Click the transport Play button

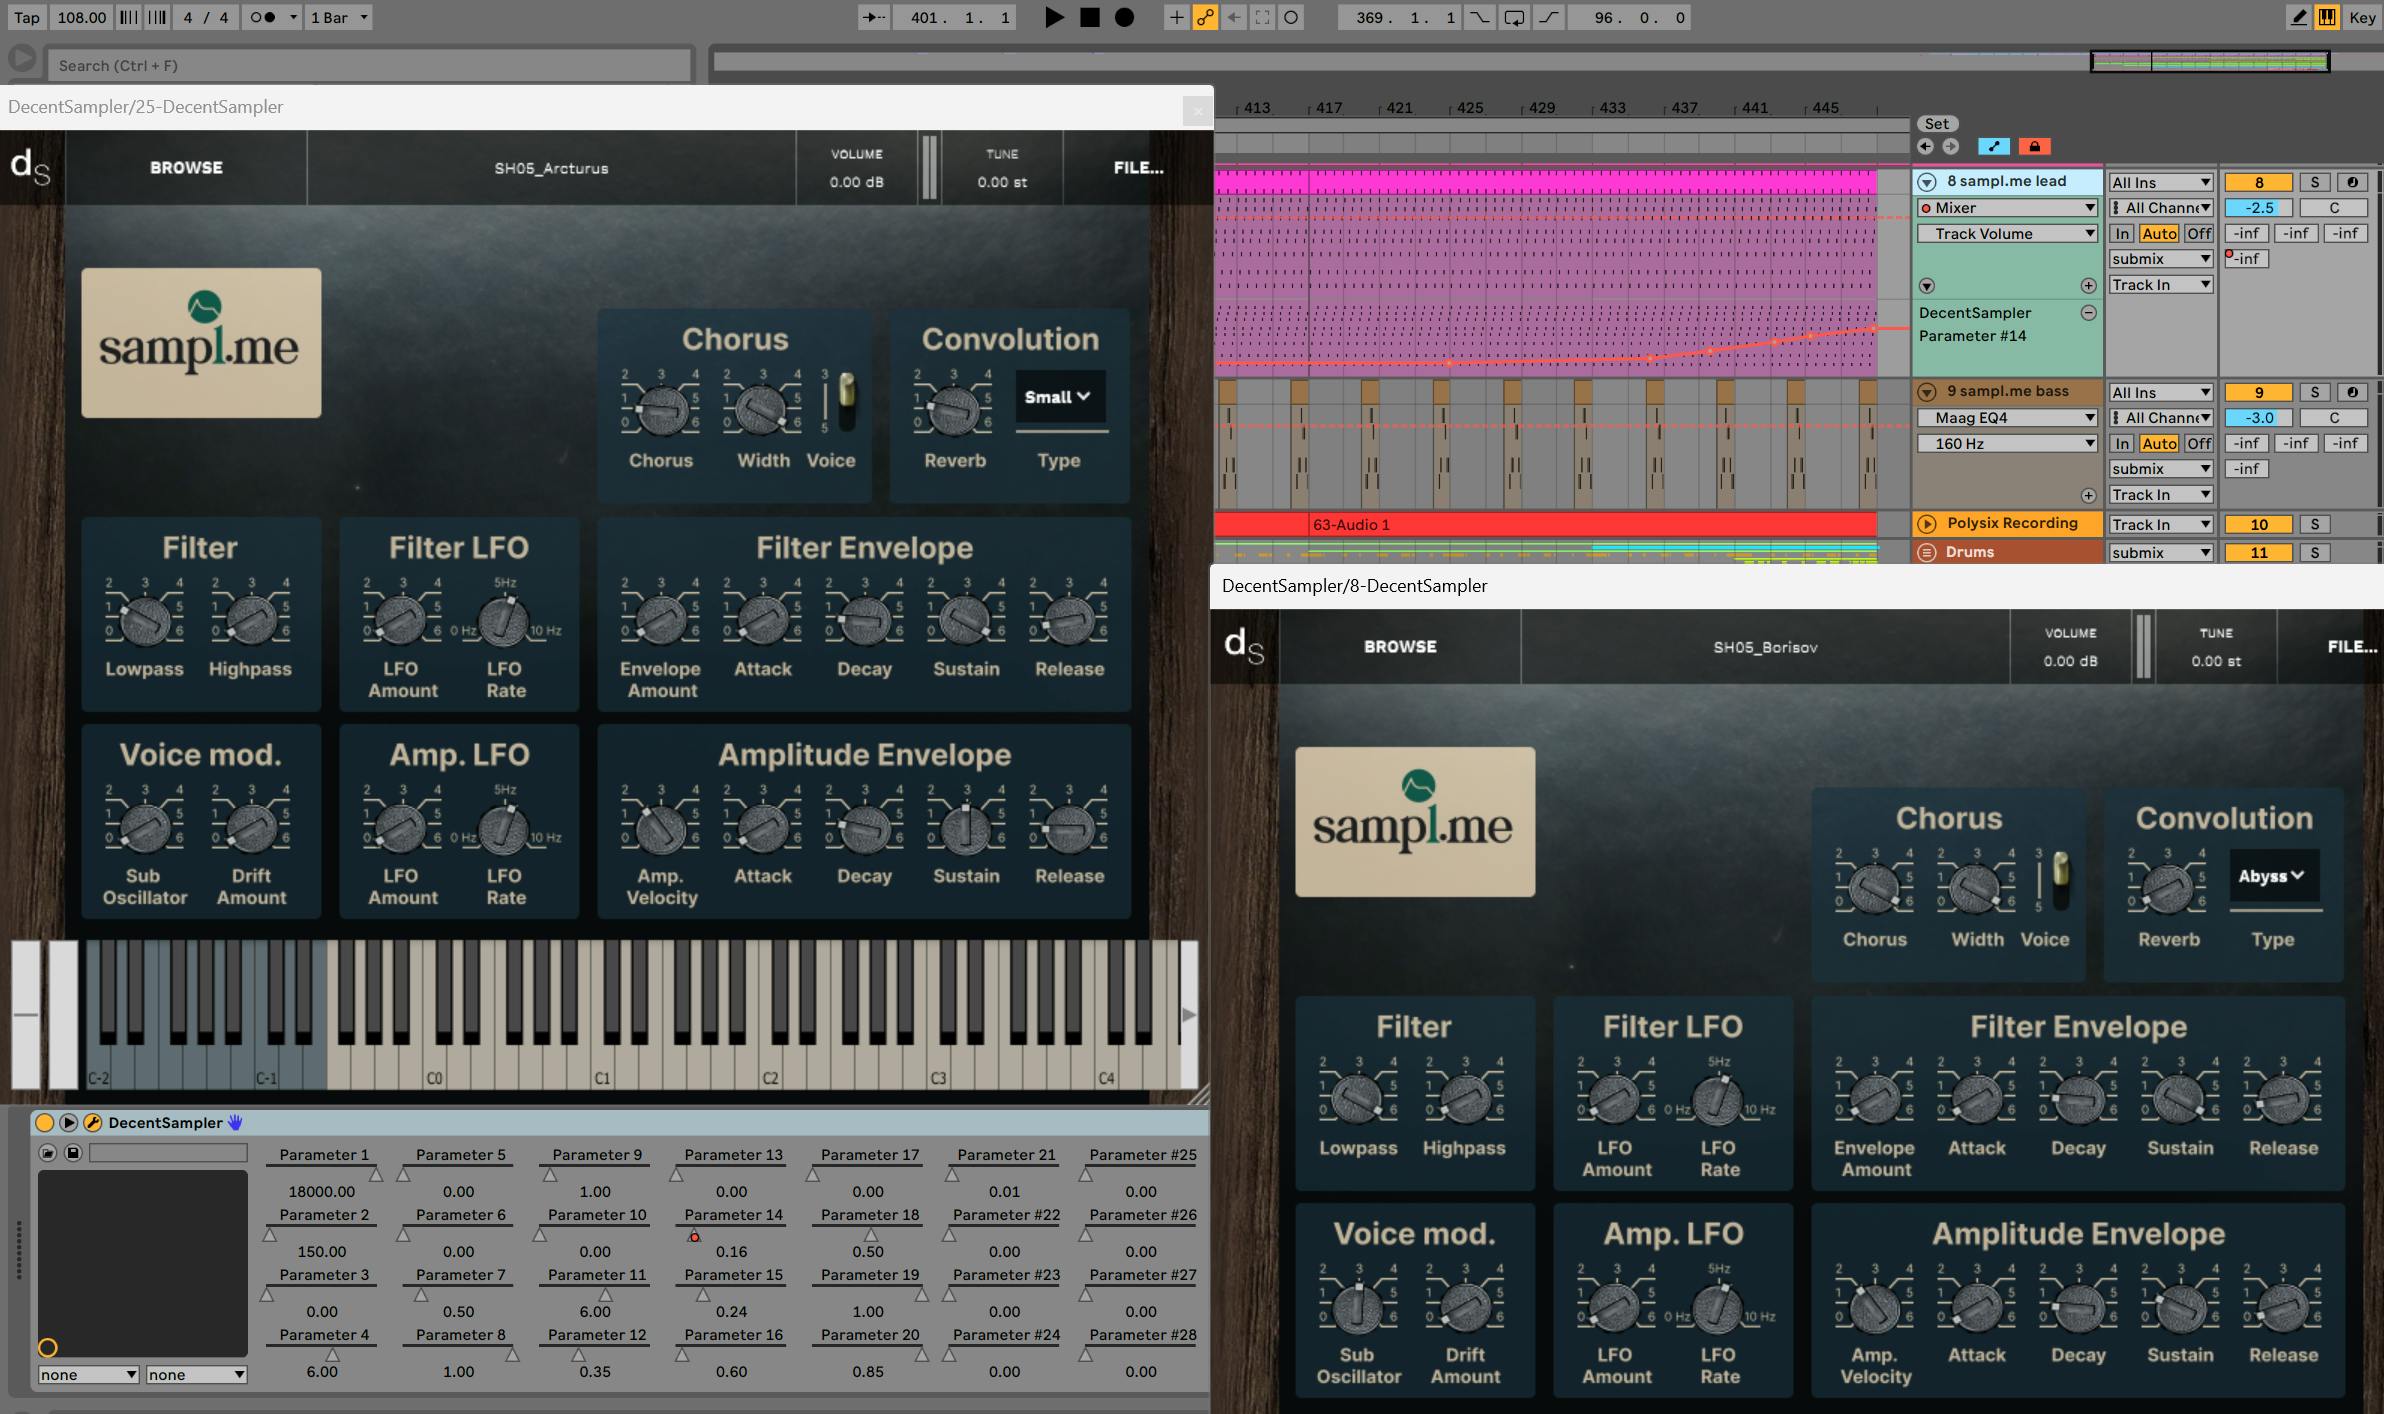[1053, 17]
